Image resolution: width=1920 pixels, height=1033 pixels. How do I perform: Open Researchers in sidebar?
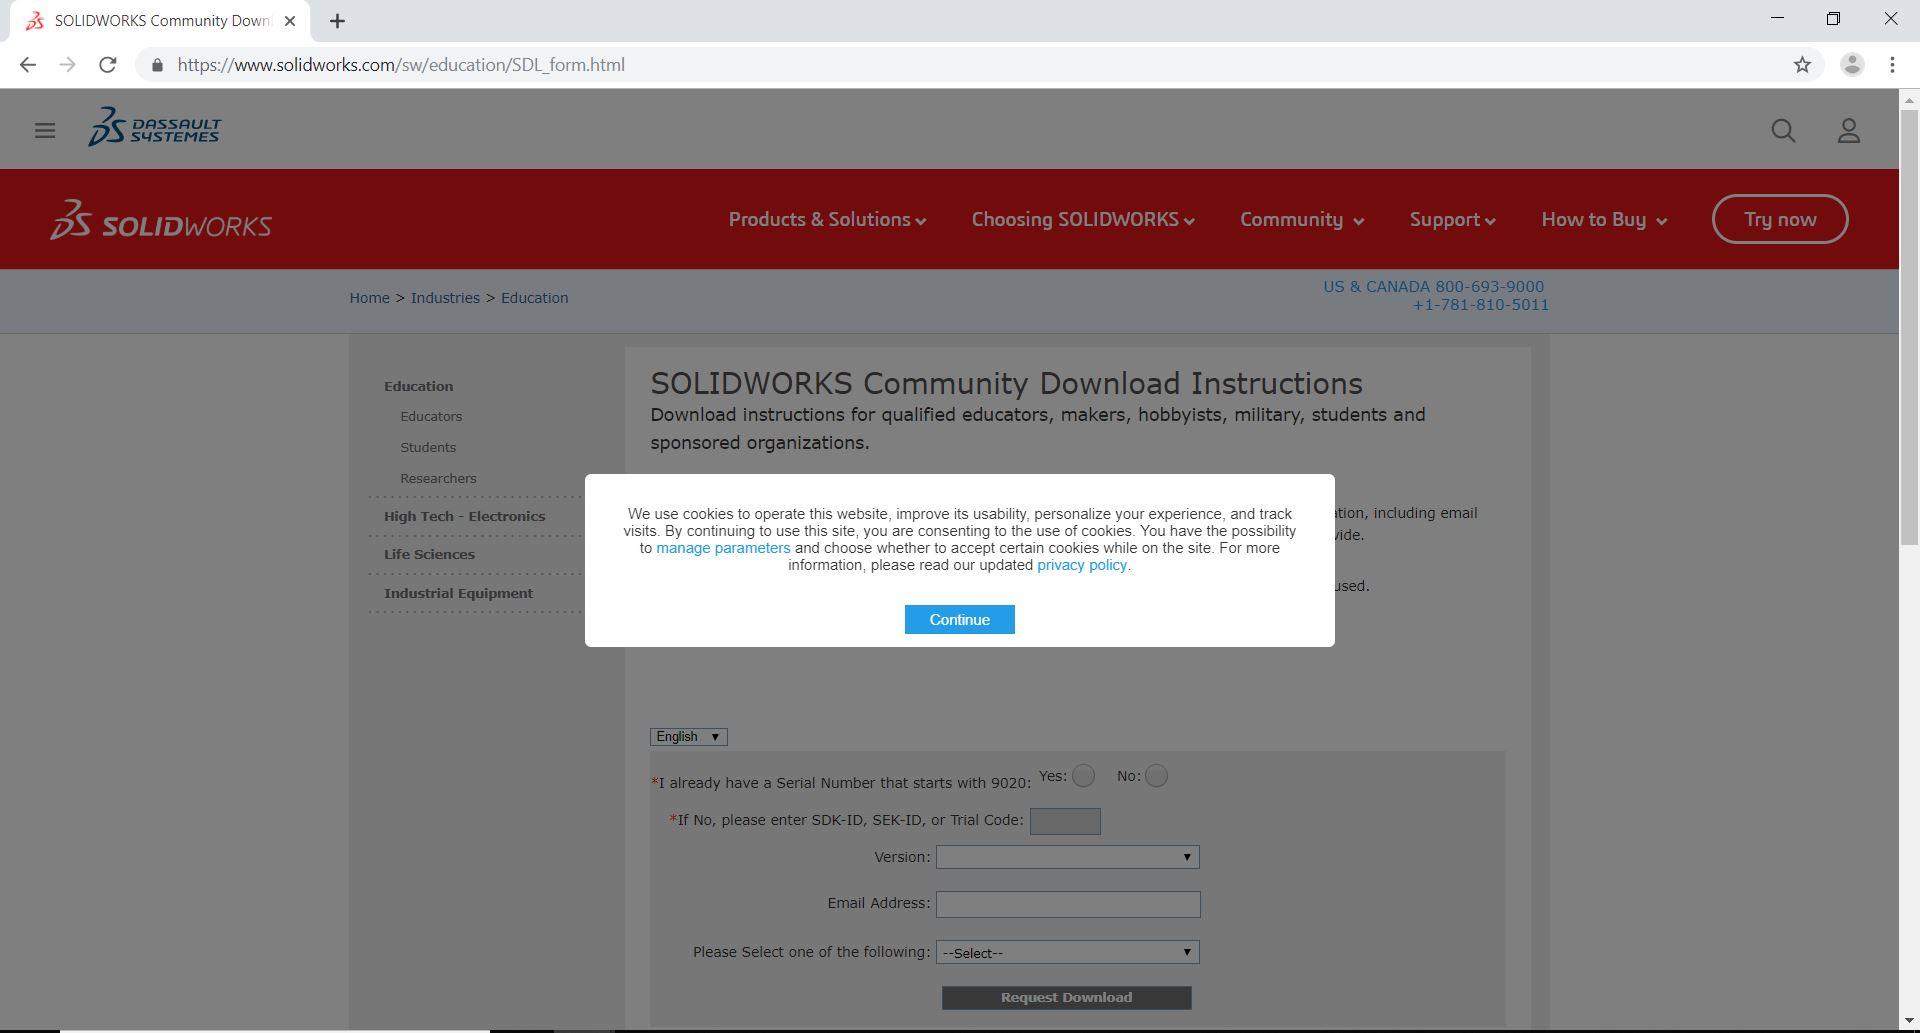click(x=438, y=478)
